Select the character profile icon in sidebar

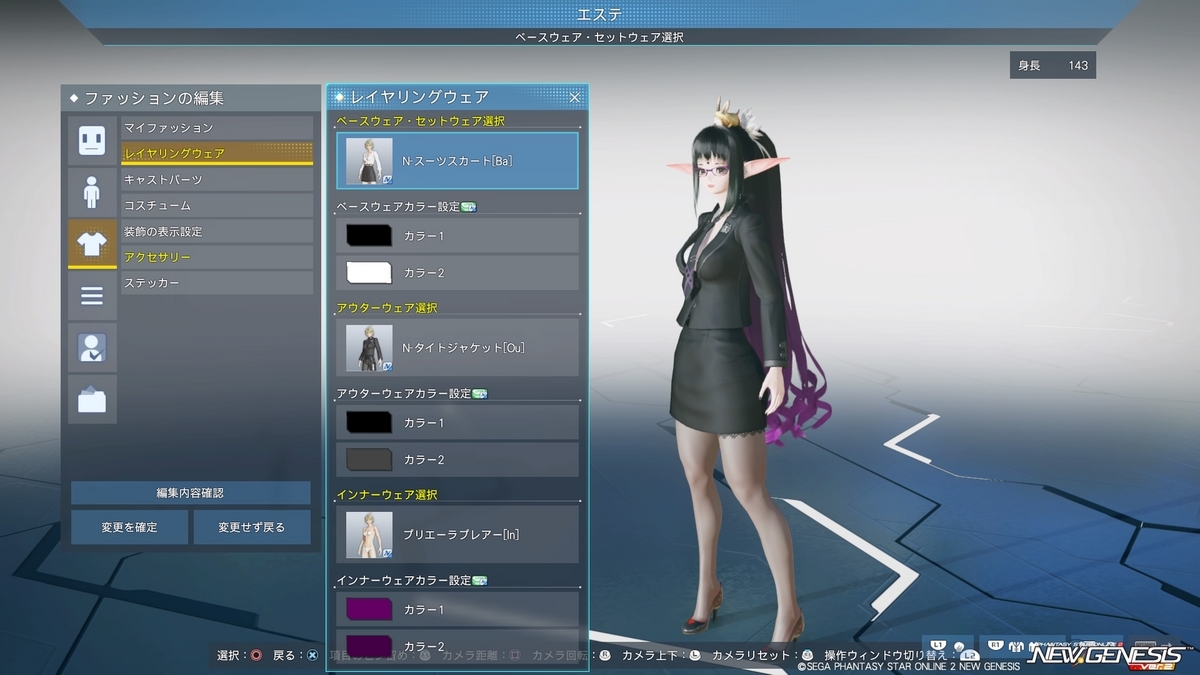coord(92,347)
